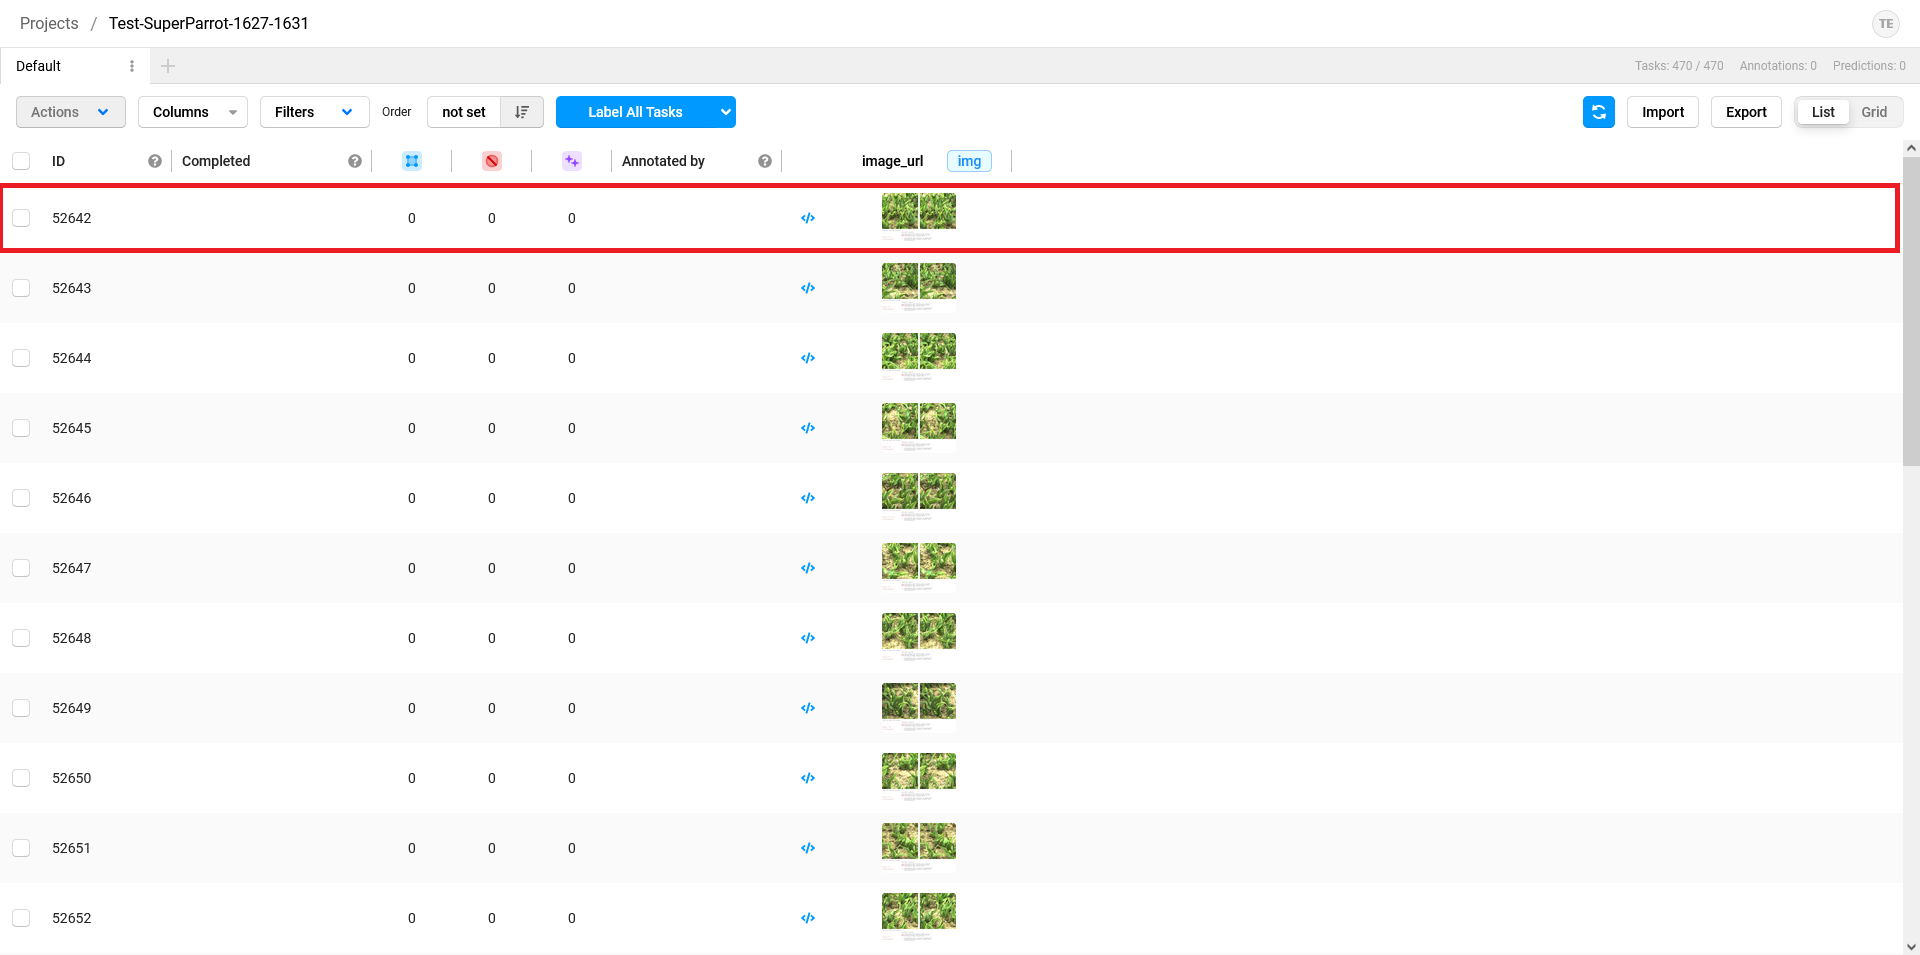Image resolution: width=1920 pixels, height=955 pixels.
Task: Click the sort order direction icon
Action: pyautogui.click(x=521, y=112)
